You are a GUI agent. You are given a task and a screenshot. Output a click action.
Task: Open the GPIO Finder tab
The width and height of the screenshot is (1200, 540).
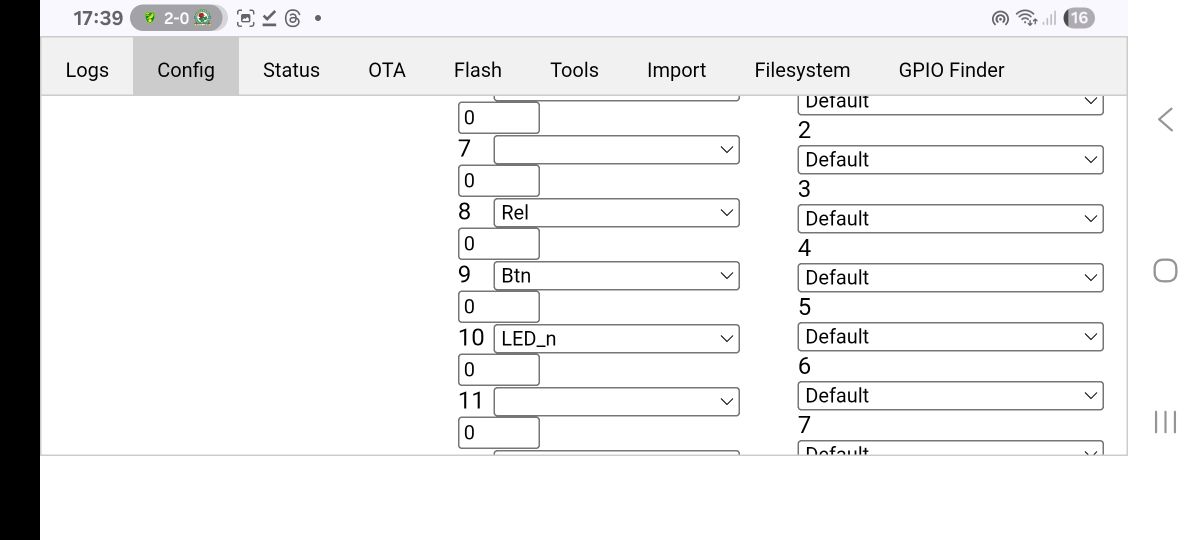(x=951, y=70)
